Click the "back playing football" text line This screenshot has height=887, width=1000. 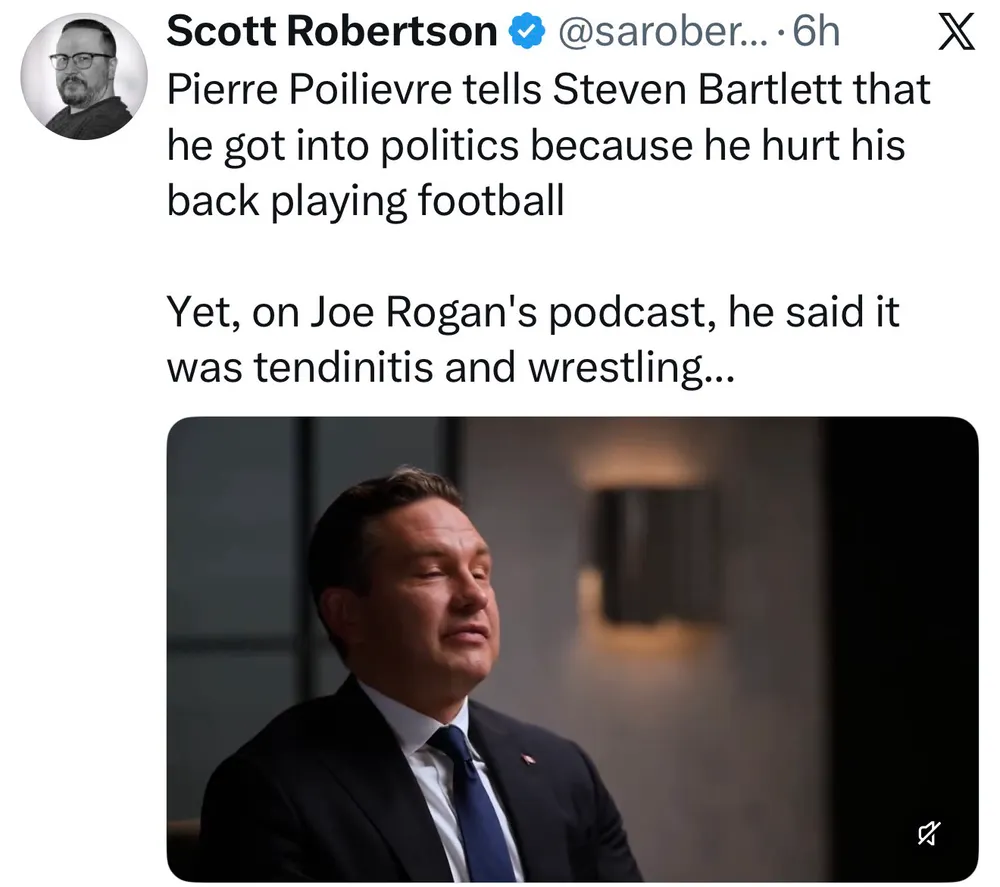point(365,202)
